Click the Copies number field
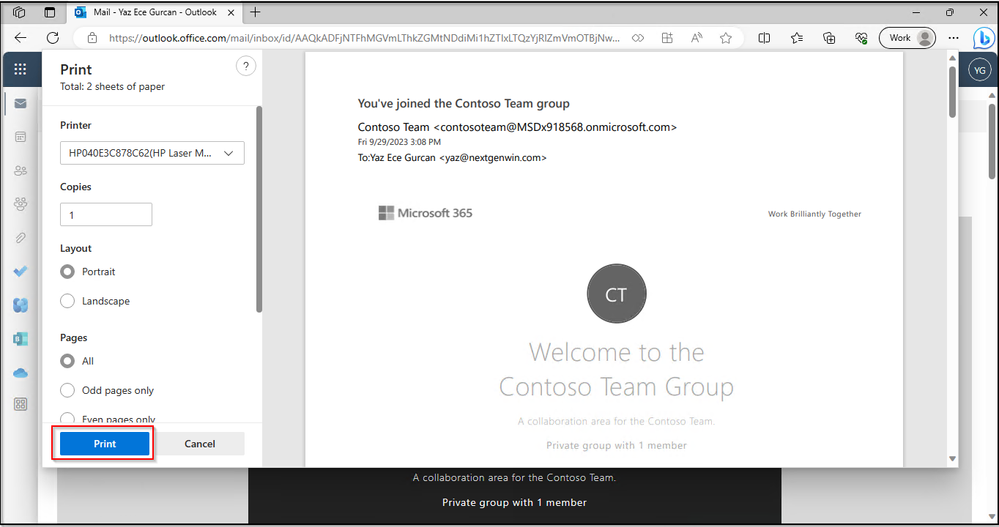999x527 pixels. (x=106, y=215)
